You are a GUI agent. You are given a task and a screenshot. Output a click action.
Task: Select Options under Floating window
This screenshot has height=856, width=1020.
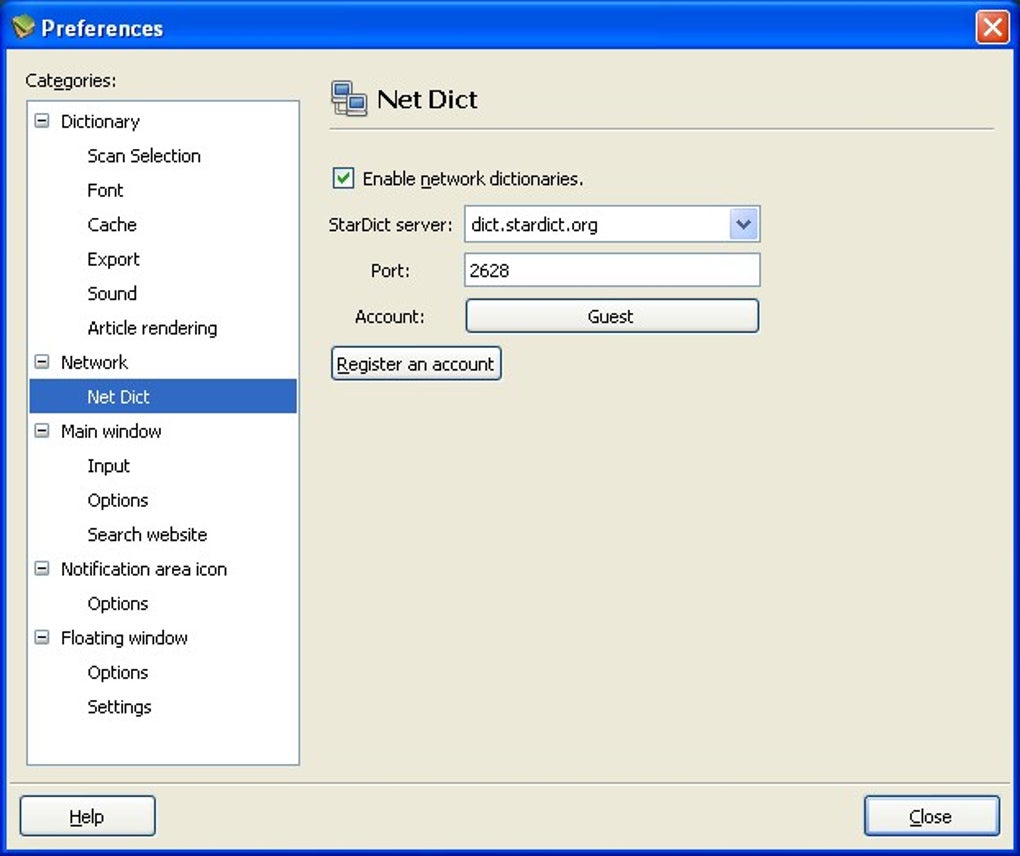pos(118,673)
